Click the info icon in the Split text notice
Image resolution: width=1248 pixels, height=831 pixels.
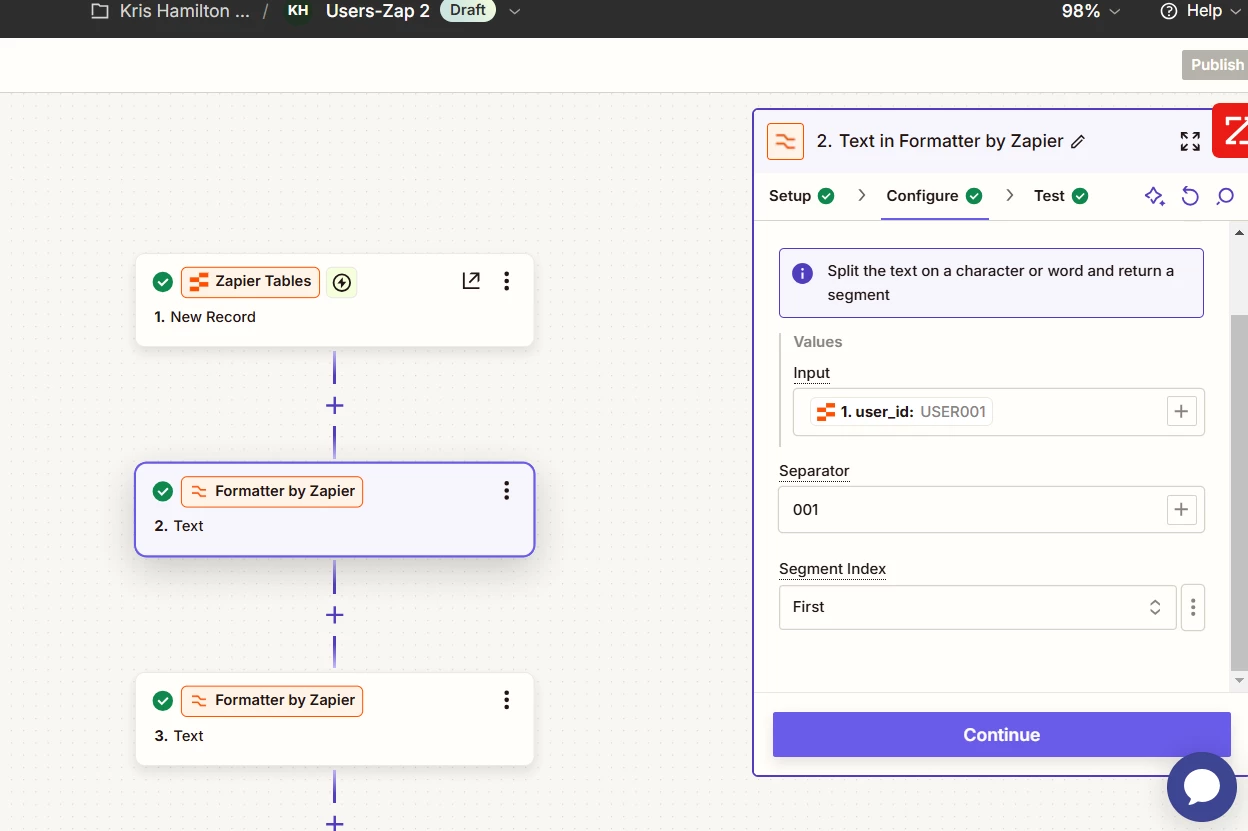tap(802, 273)
